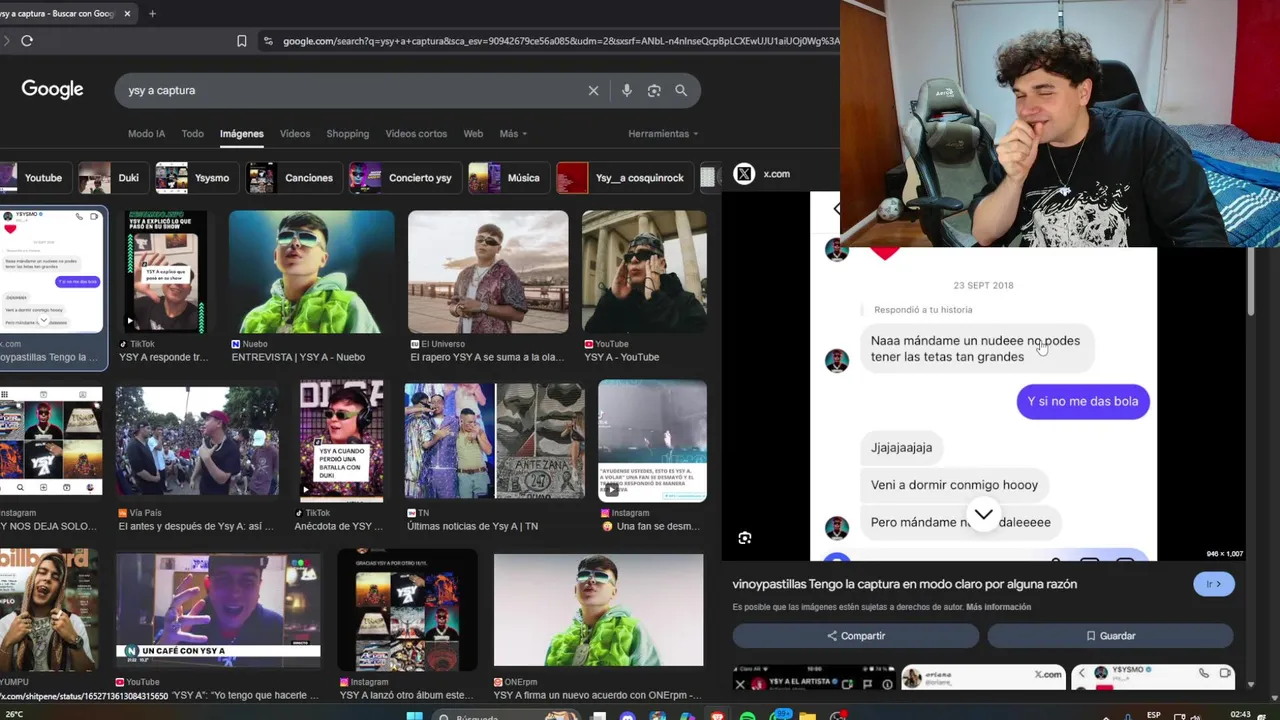Open TikTok 'YSY A responde' thumbnail
Viewport: 1280px width, 720px height.
tap(165, 272)
